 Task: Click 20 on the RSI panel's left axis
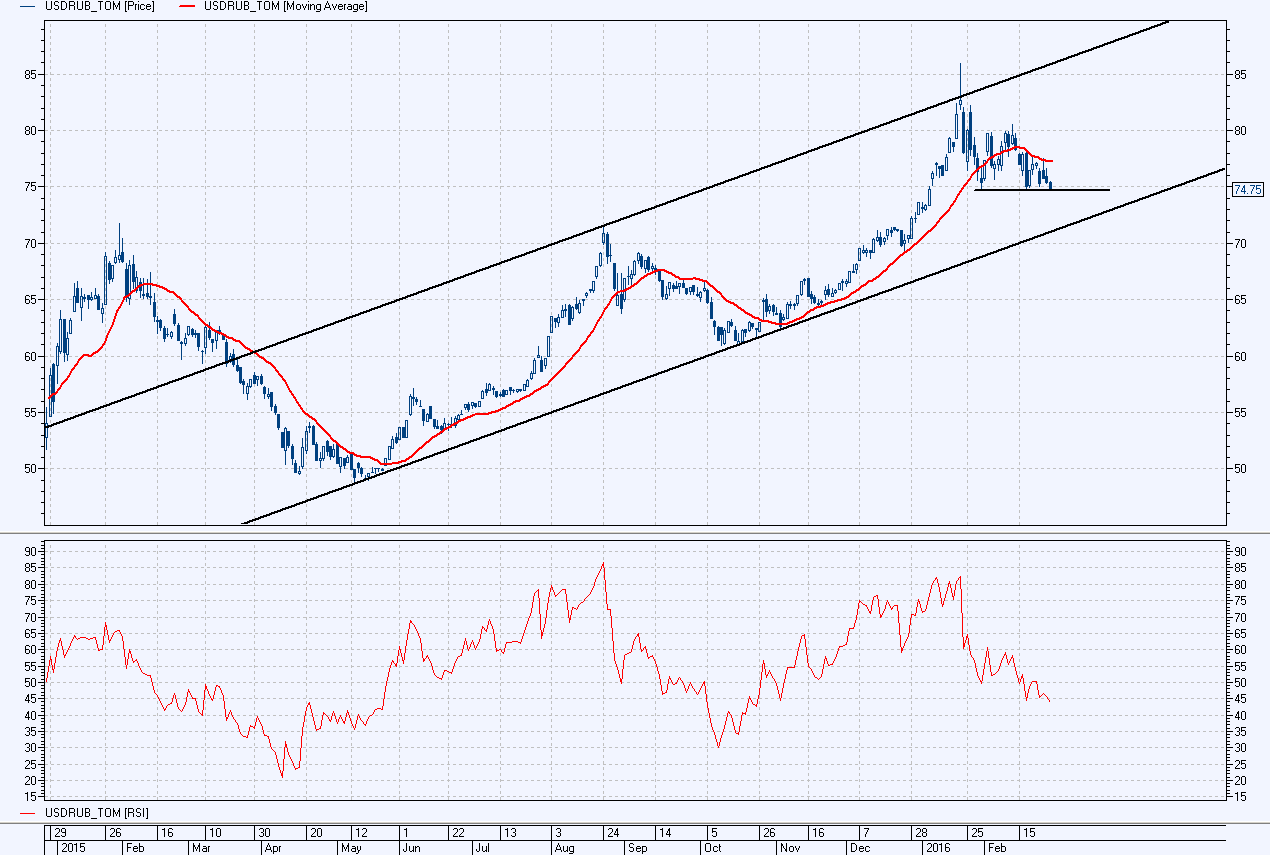(33, 780)
